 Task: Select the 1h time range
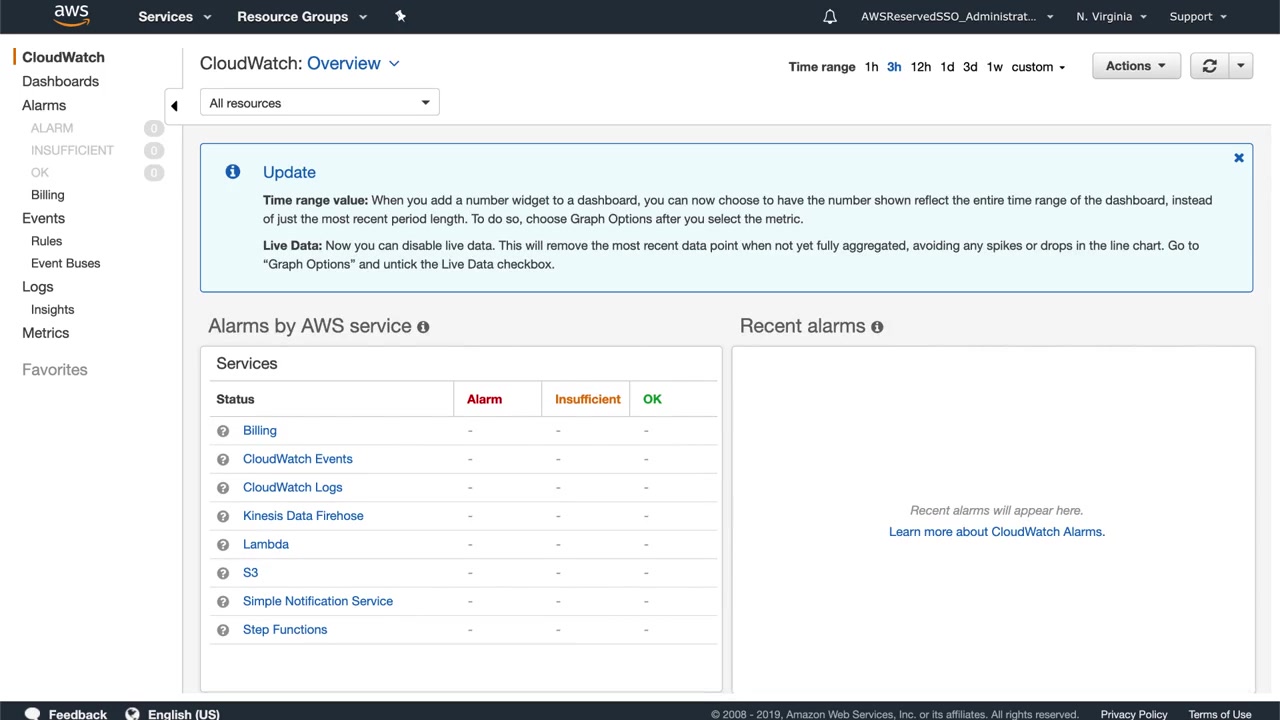click(871, 67)
